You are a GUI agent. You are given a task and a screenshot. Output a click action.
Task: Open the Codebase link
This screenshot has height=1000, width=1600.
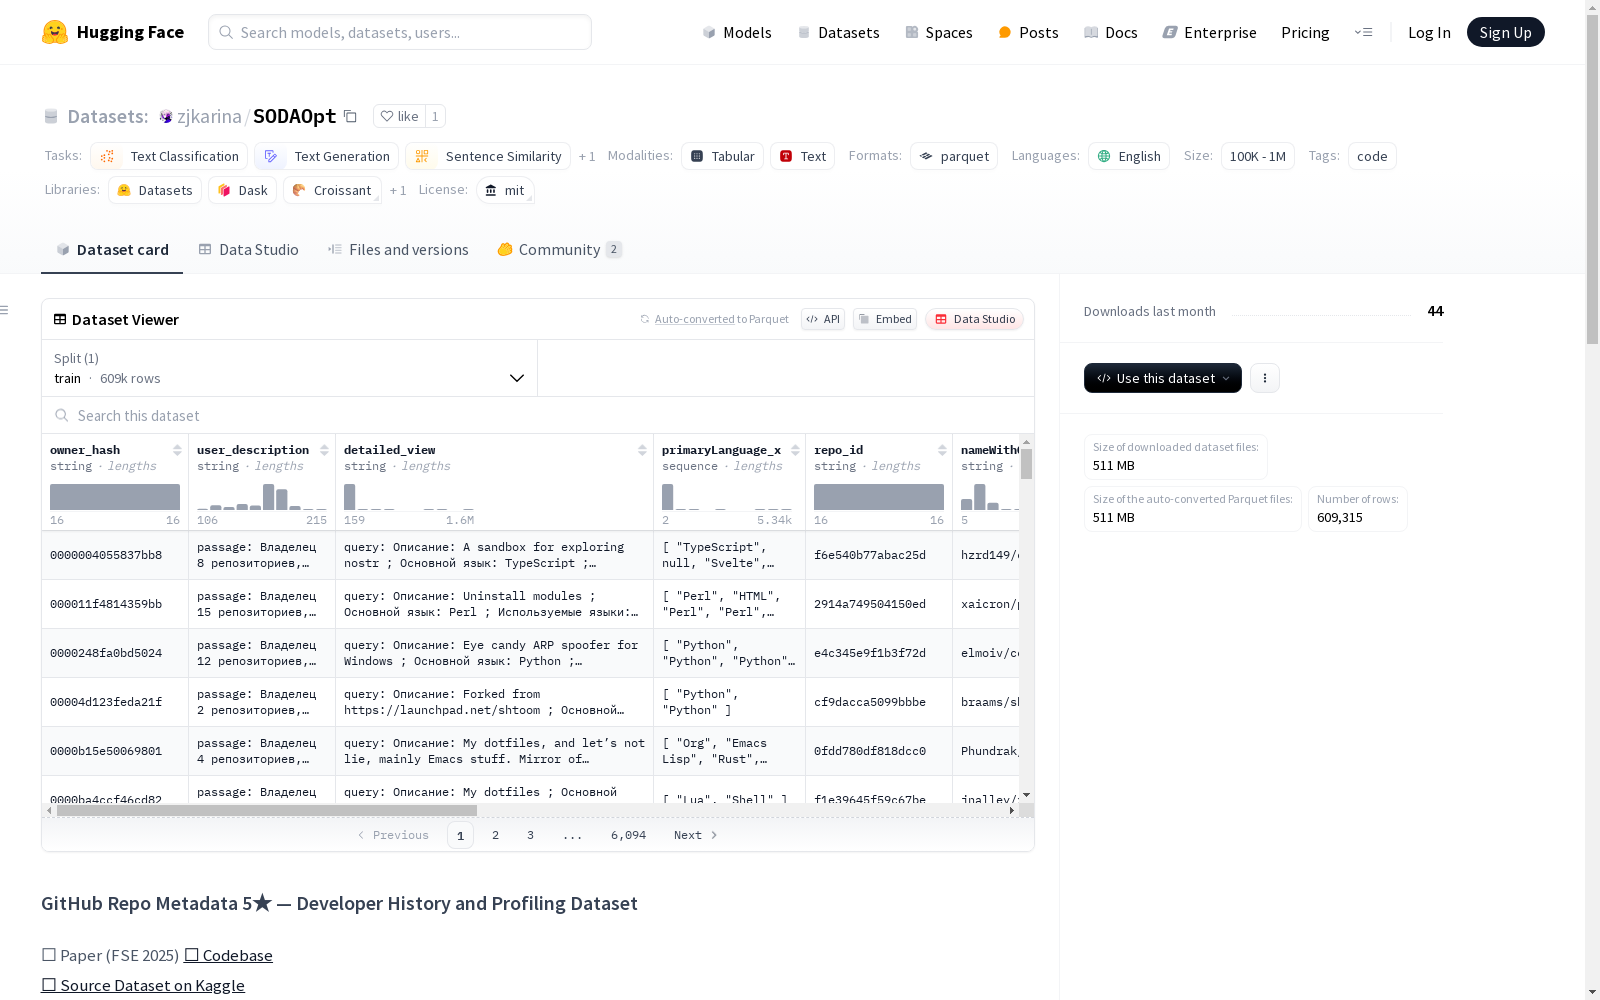click(x=228, y=956)
